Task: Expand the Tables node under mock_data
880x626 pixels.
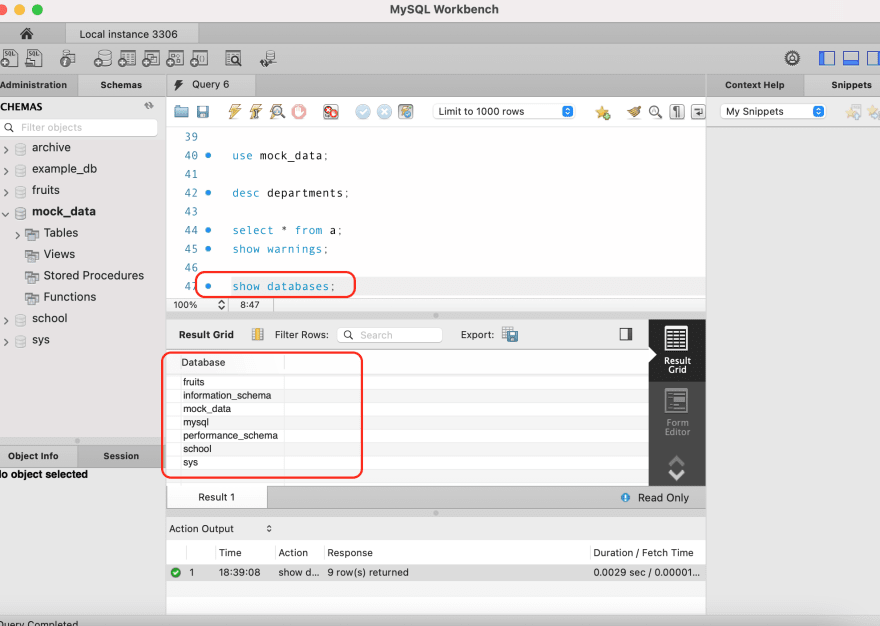Action: pyautogui.click(x=17, y=235)
